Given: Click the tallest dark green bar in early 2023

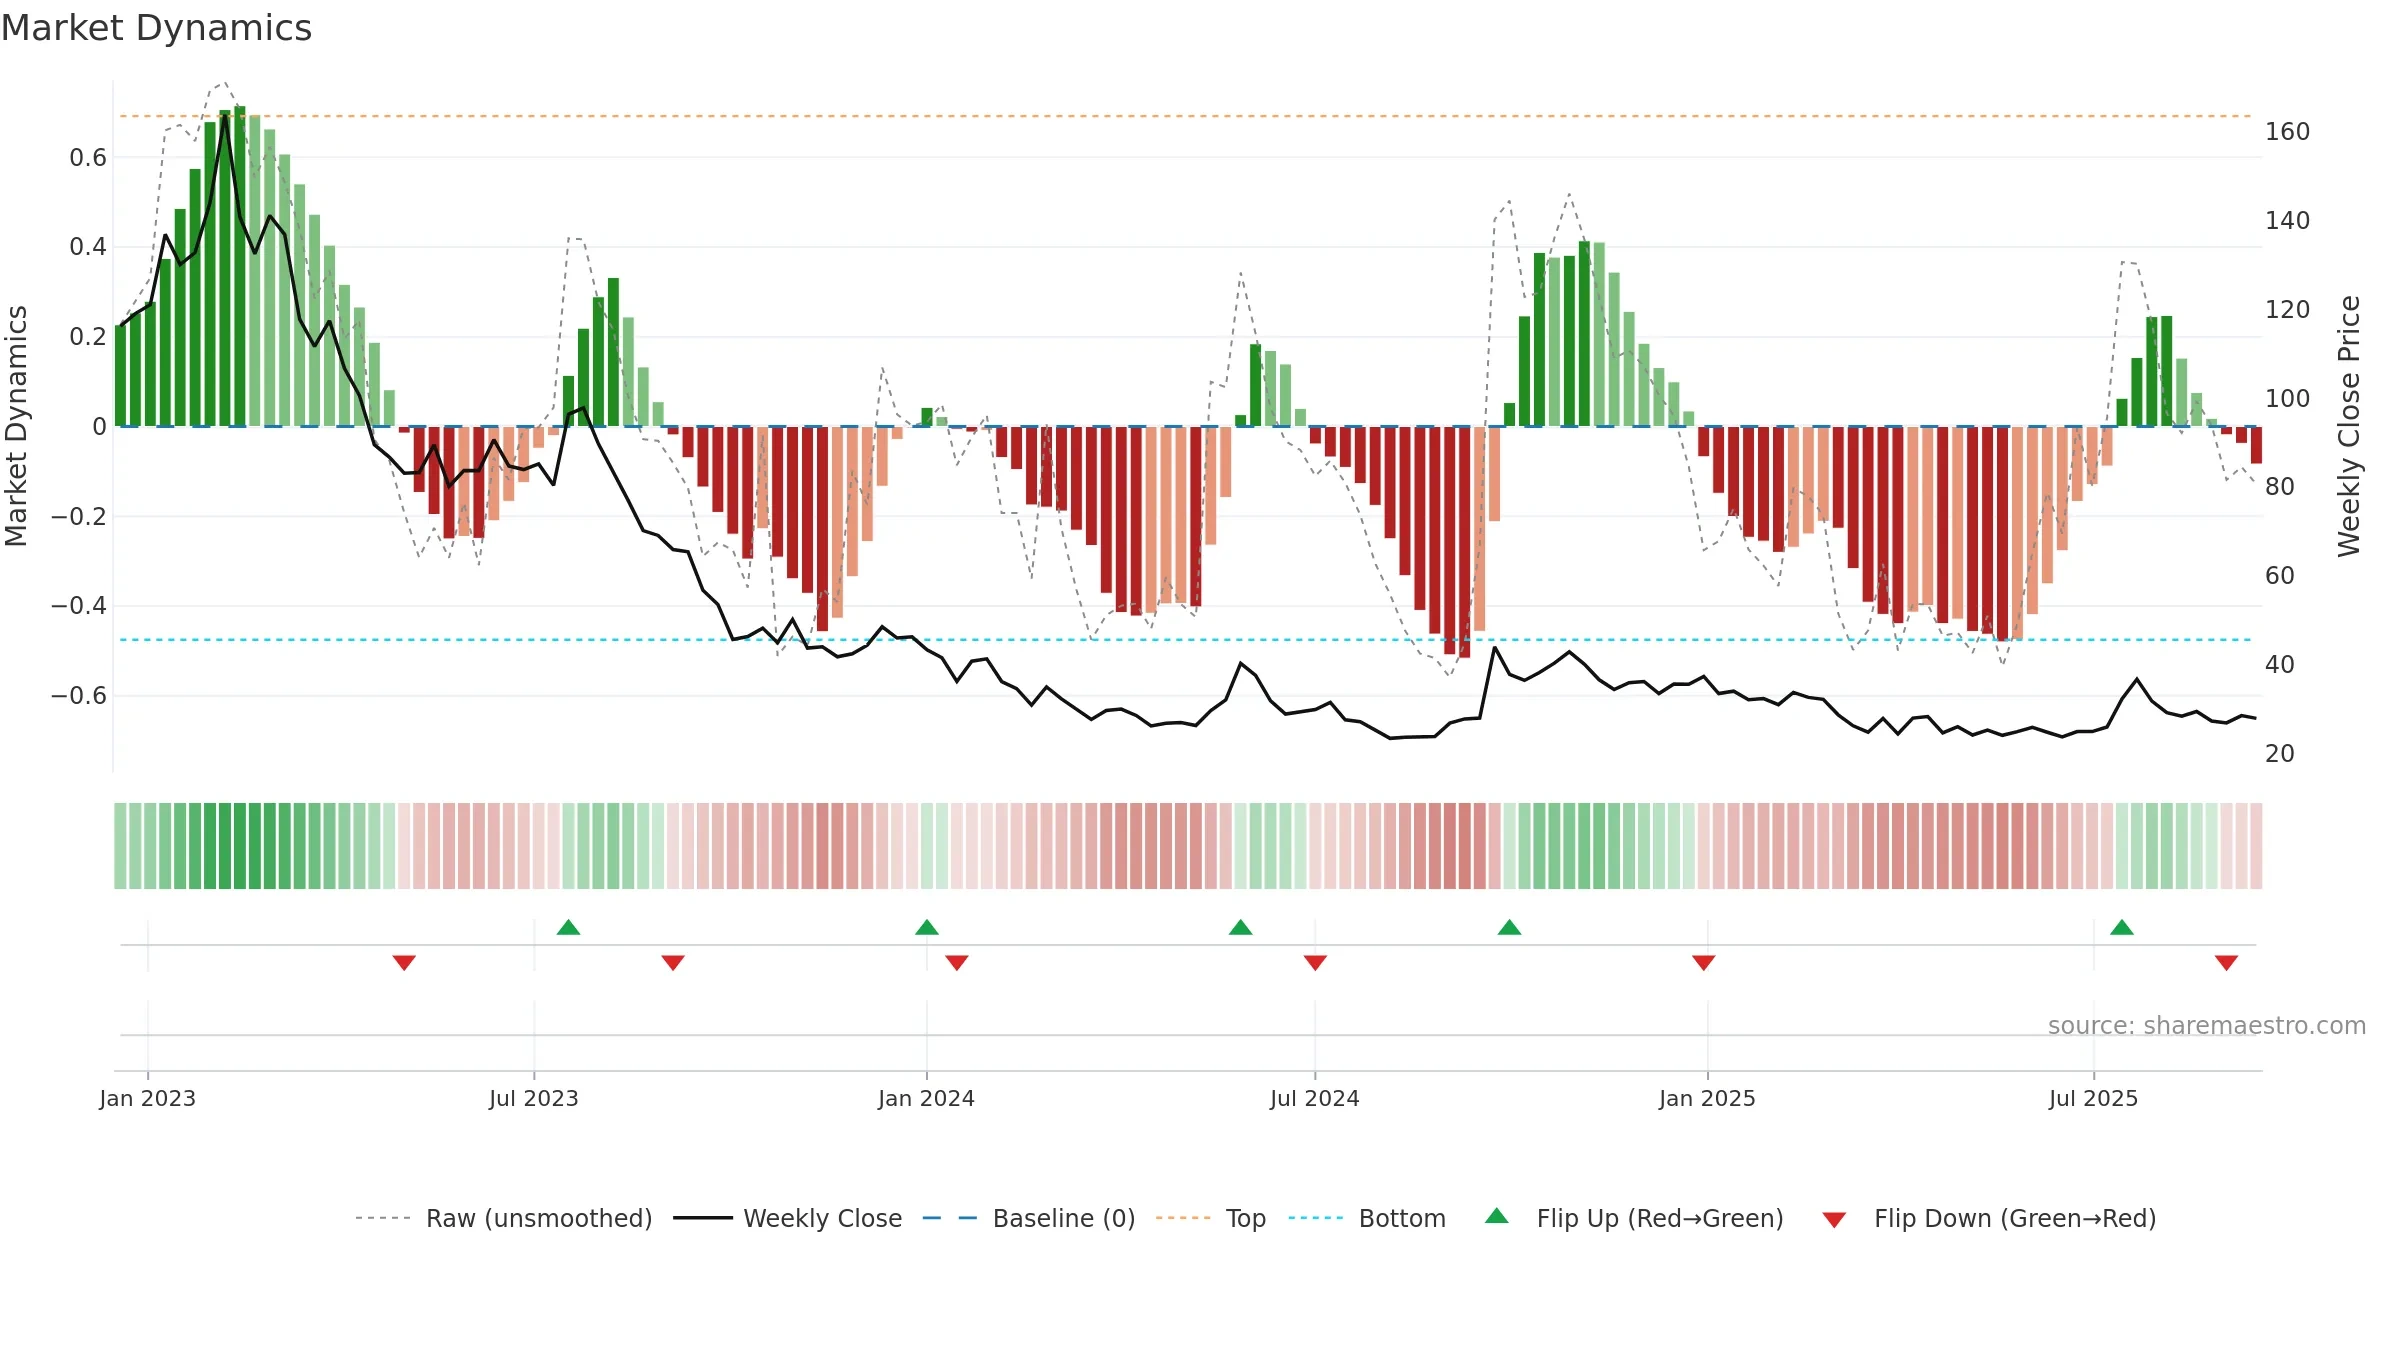Looking at the screenshot, I should tap(240, 266).
